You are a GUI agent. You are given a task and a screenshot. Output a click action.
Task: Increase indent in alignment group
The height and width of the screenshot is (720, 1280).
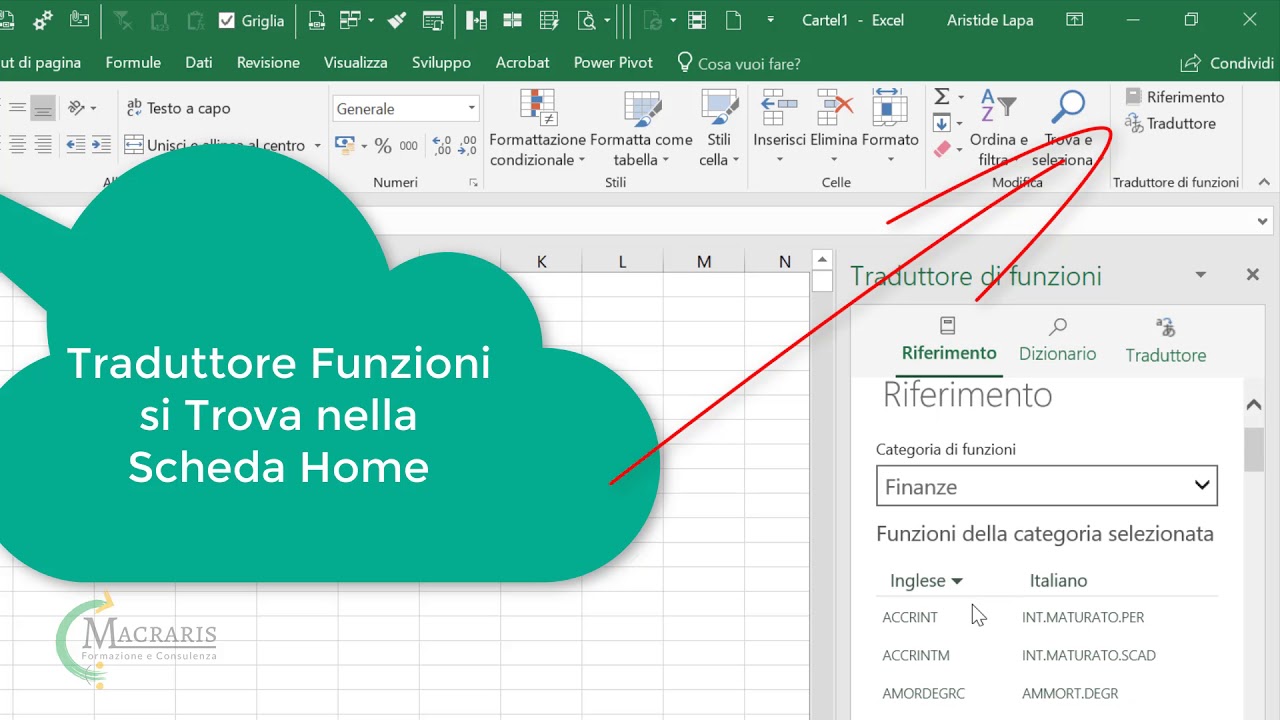(101, 145)
